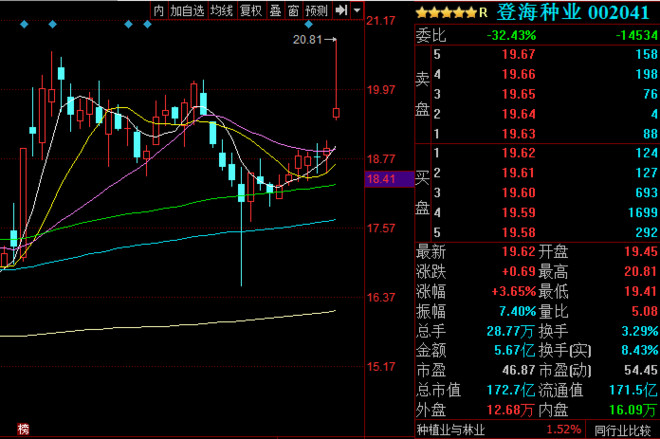Click the highlighted 18.41 price label

coord(389,179)
